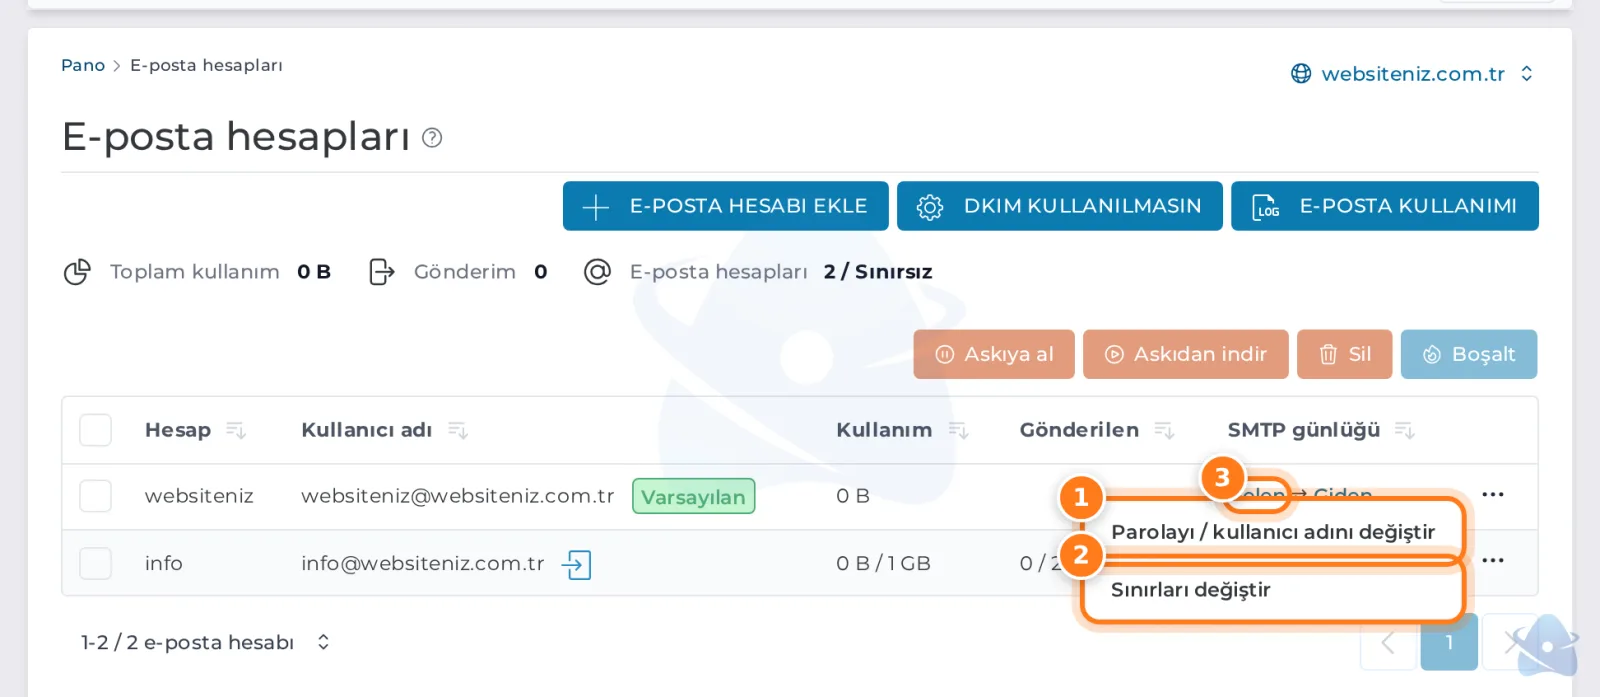Select Parolayı / kullanıcı adını değiştir menu item
The height and width of the screenshot is (697, 1600).
pos(1273,532)
